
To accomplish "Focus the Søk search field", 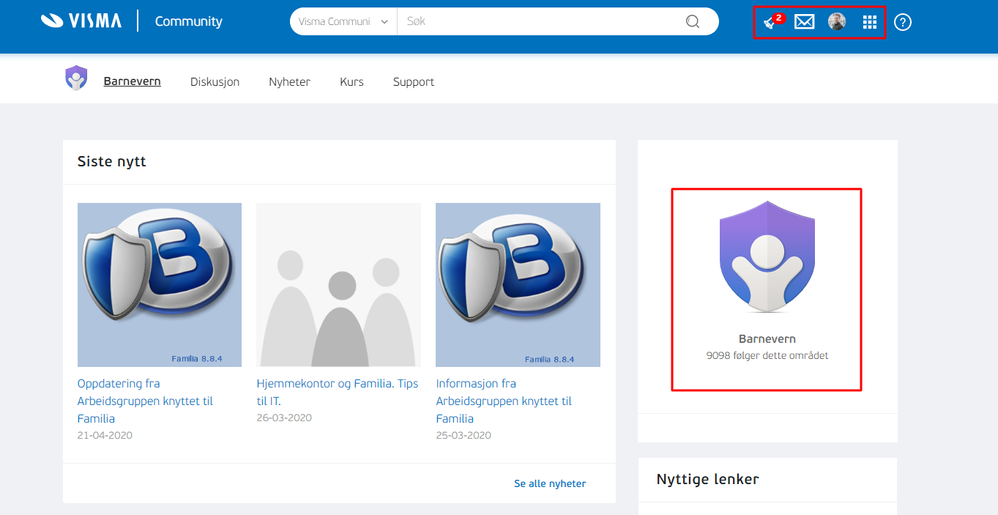I will coord(541,22).
